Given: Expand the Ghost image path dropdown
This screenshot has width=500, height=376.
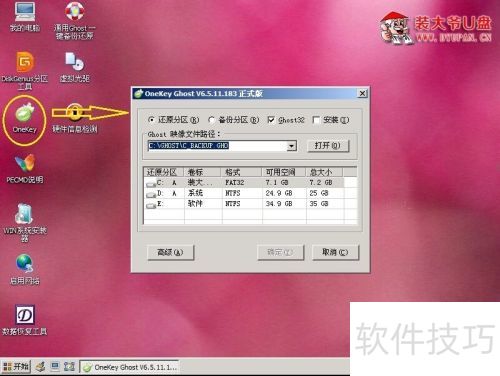Looking at the screenshot, I should [x=291, y=146].
